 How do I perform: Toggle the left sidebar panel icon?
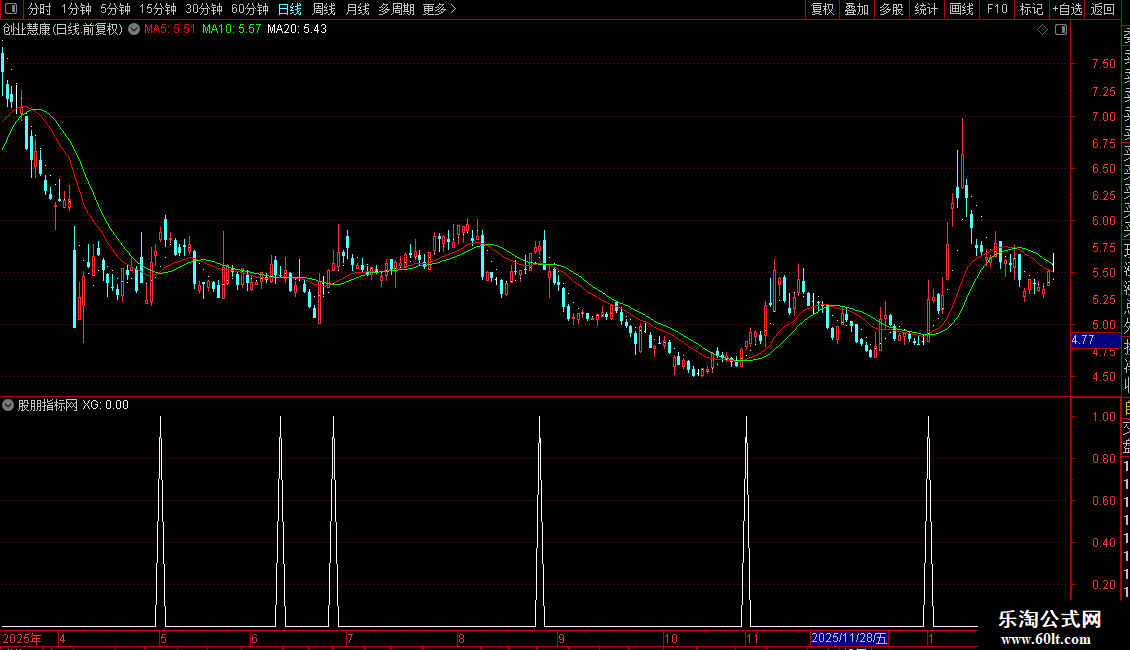click(x=11, y=9)
